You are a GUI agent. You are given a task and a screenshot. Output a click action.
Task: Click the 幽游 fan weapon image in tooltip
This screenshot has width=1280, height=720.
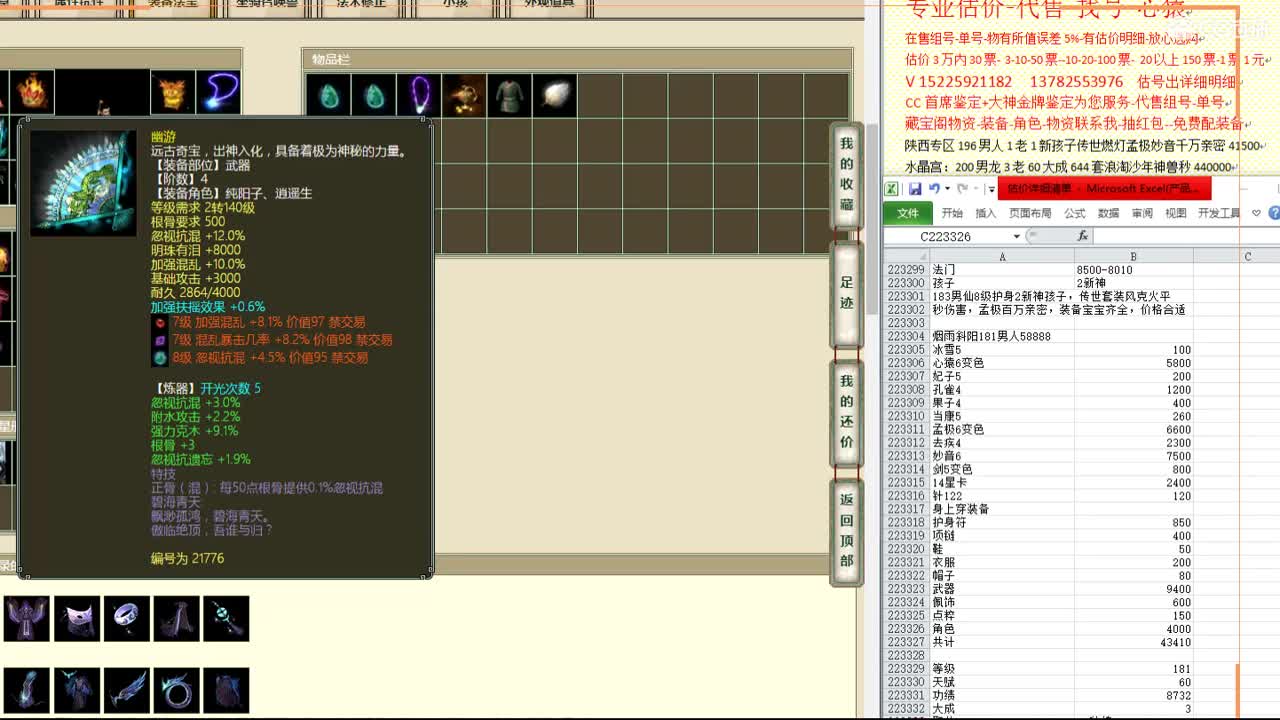[x=83, y=183]
